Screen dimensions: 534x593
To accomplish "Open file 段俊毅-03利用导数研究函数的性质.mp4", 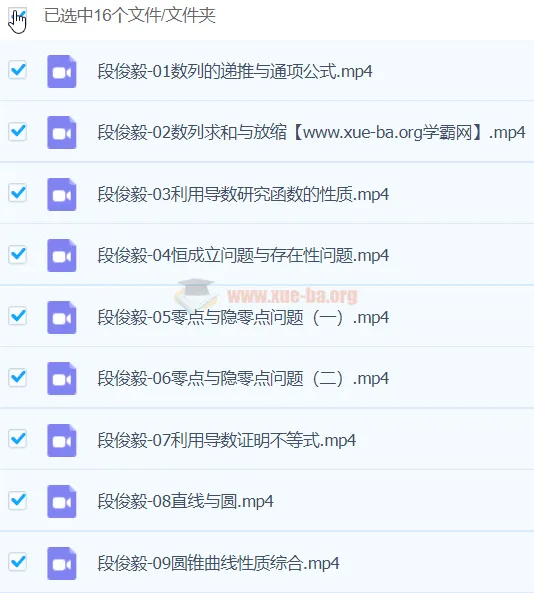I will 243,194.
